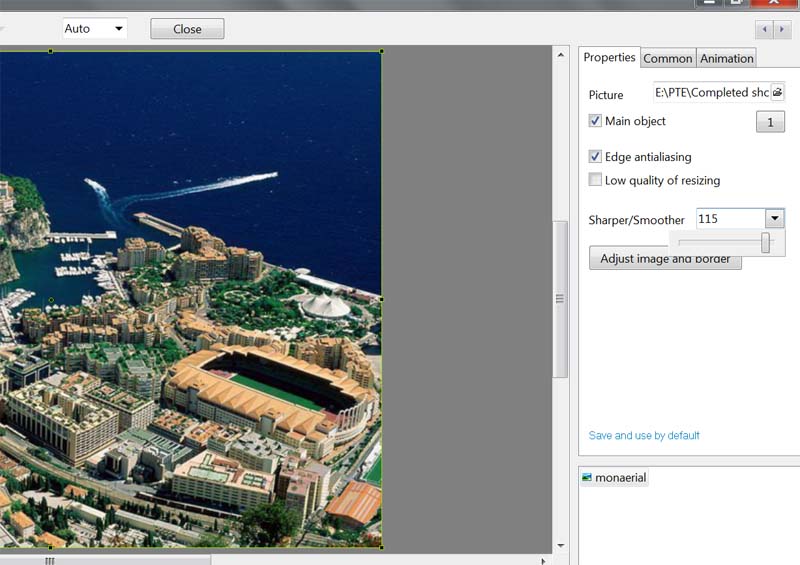Click the horizontal scrollbar right arrow
Viewport: 800px width, 565px height.
pyautogui.click(x=543, y=559)
